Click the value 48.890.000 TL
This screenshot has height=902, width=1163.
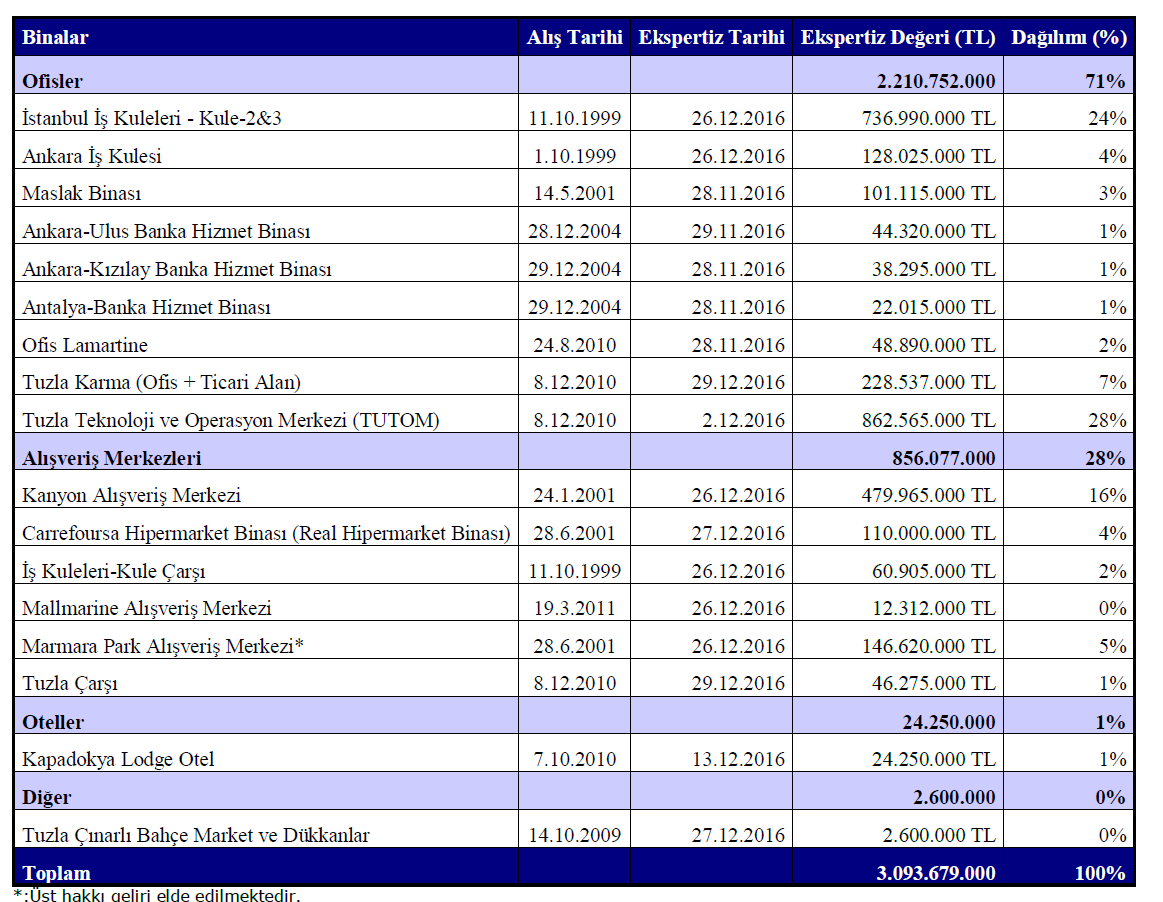[934, 345]
